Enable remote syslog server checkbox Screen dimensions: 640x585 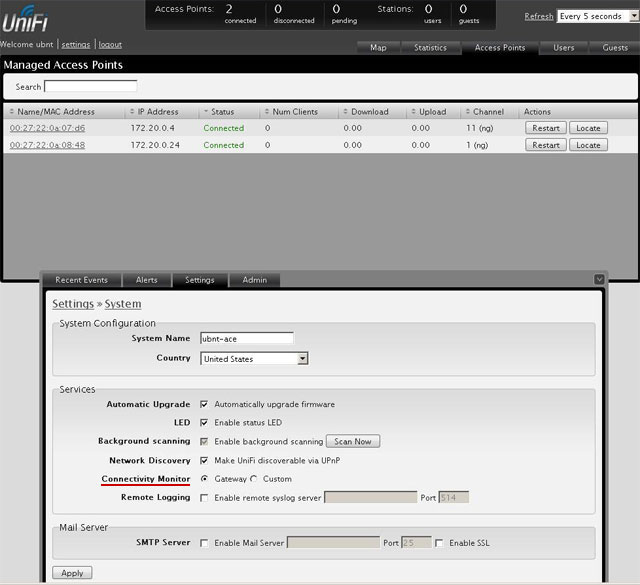pos(204,497)
